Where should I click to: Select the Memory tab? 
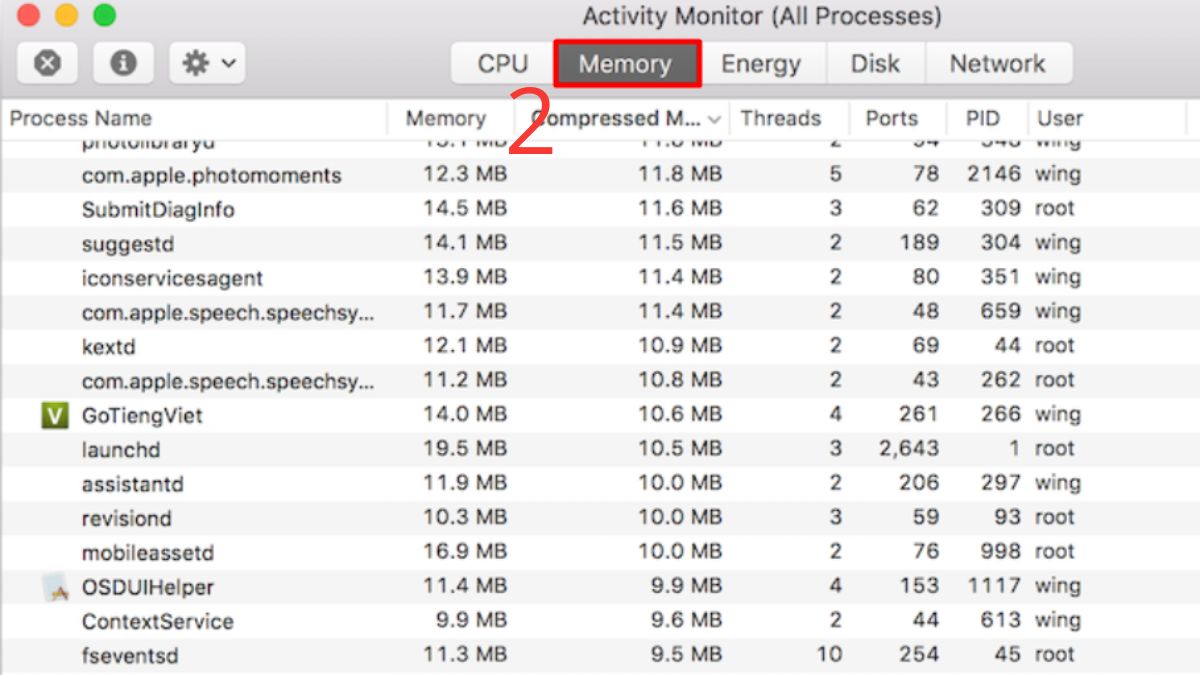(x=626, y=64)
